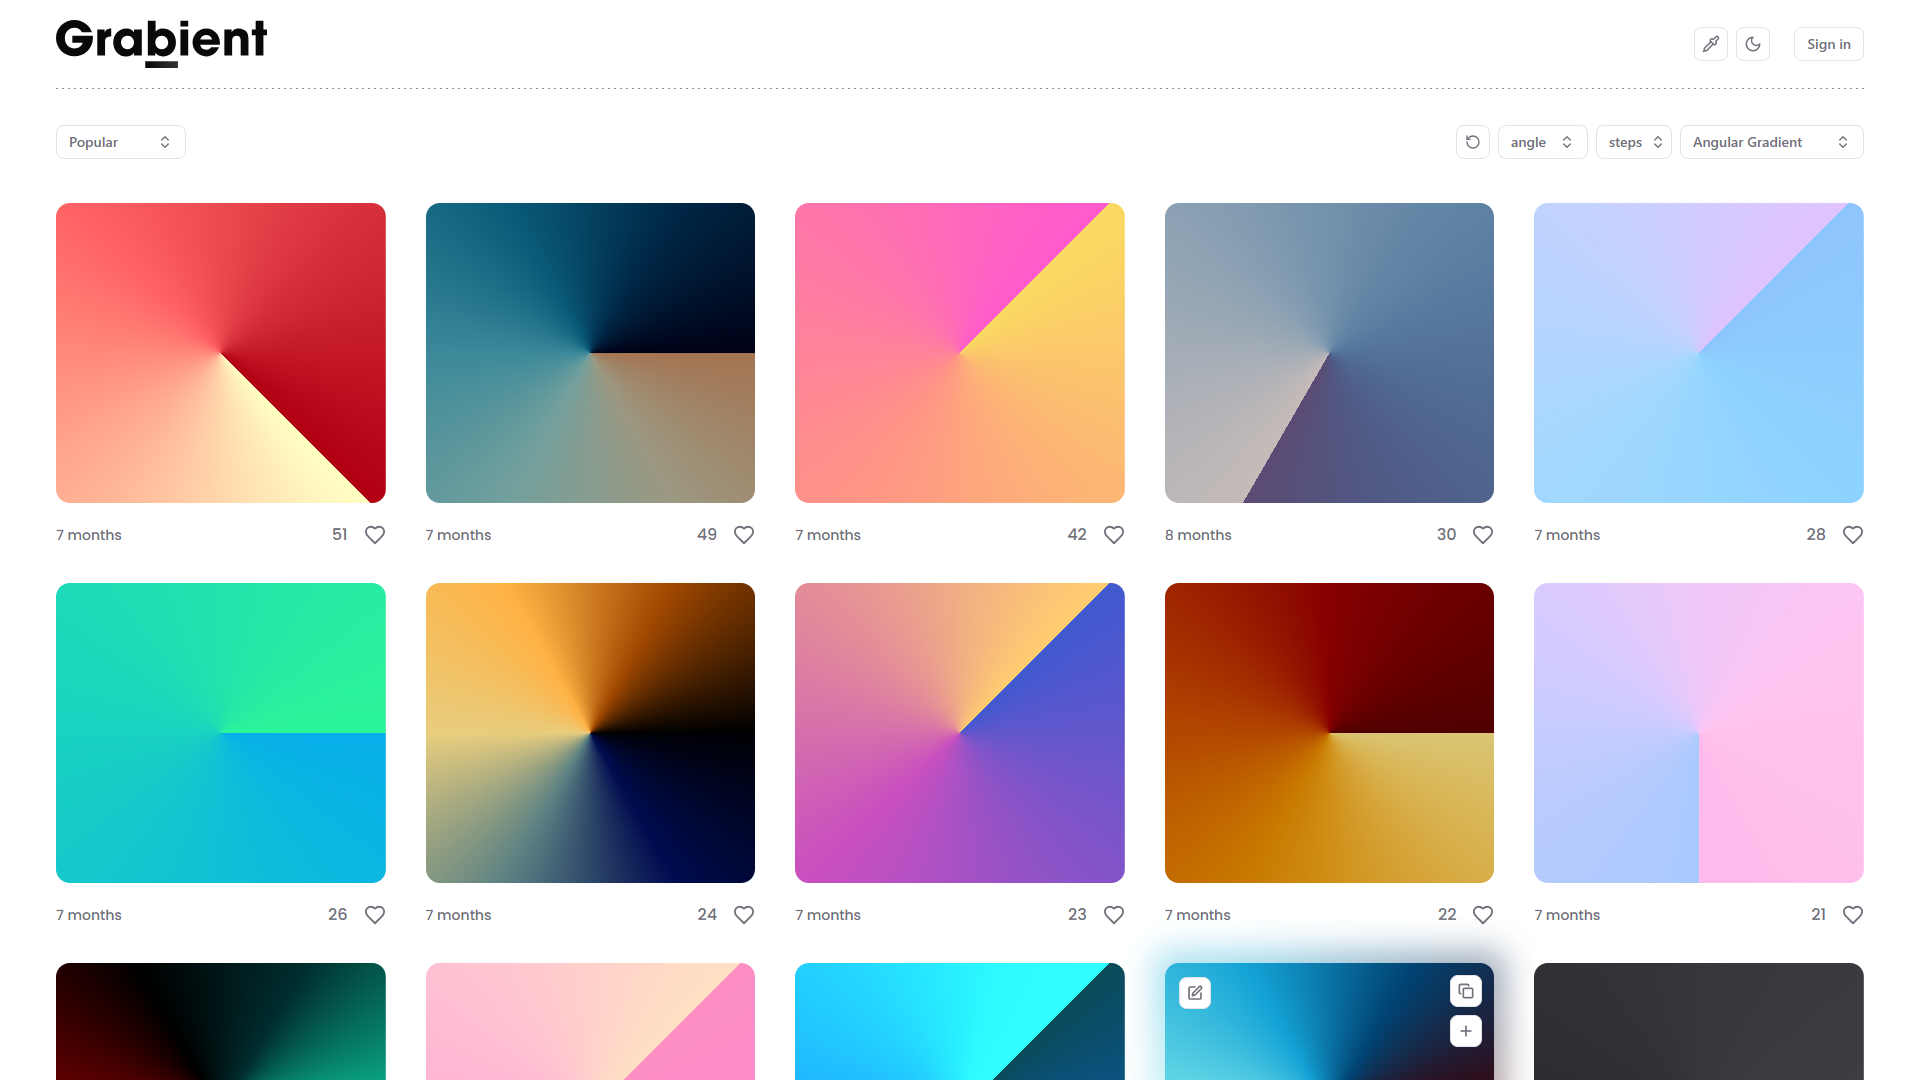Open the steps dropdown
The width and height of the screenshot is (1920, 1080).
1633,142
